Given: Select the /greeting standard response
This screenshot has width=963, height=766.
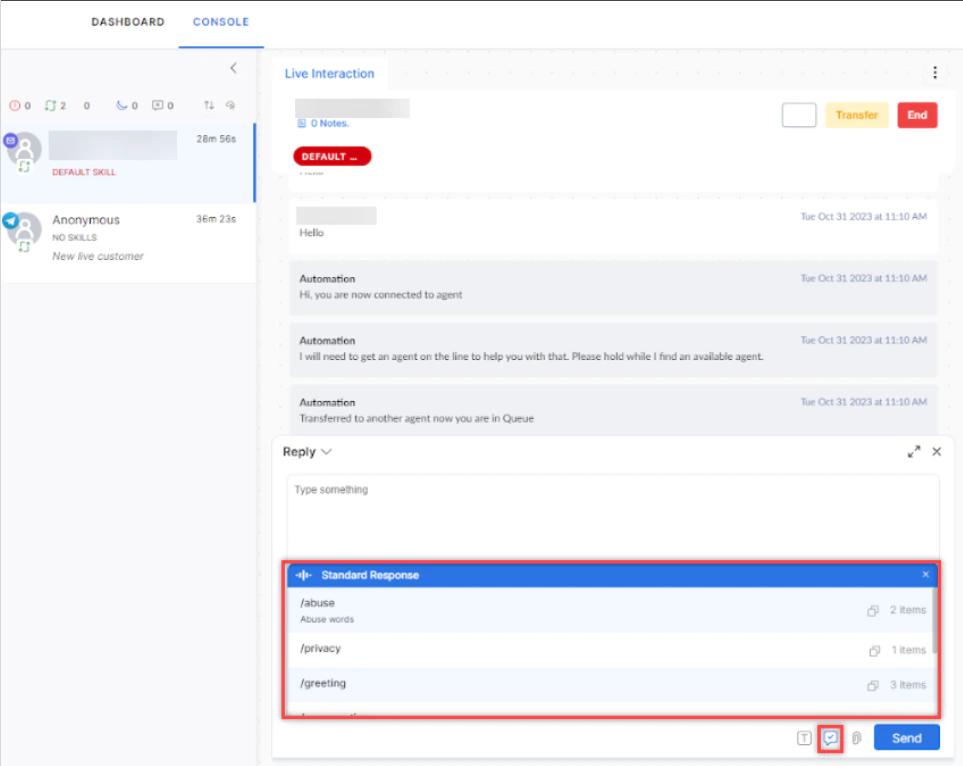Looking at the screenshot, I should tap(610, 684).
